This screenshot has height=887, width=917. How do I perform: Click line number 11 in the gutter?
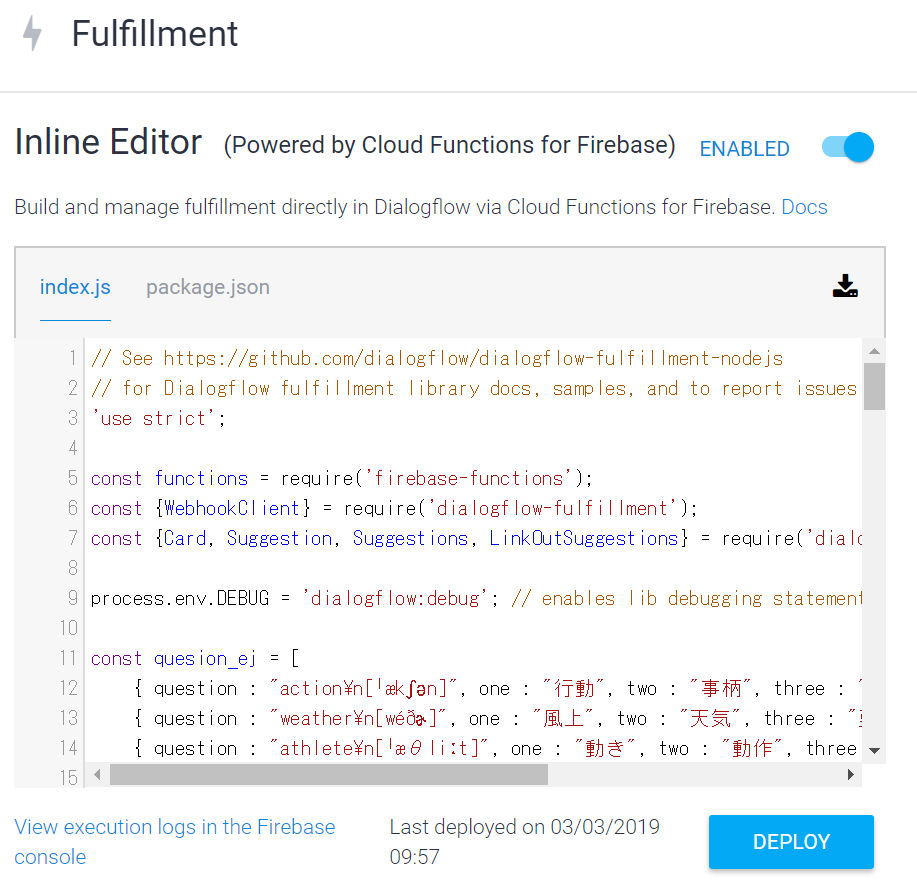(x=68, y=658)
